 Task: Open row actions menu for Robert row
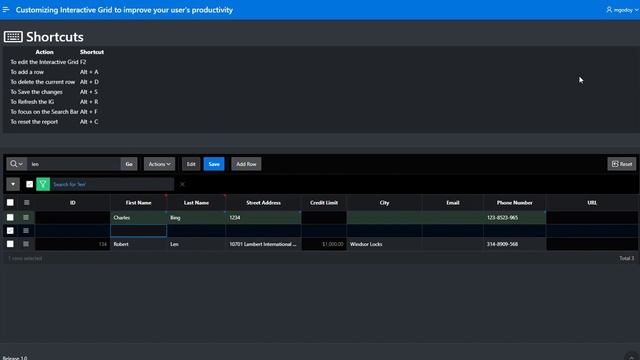coord(26,244)
